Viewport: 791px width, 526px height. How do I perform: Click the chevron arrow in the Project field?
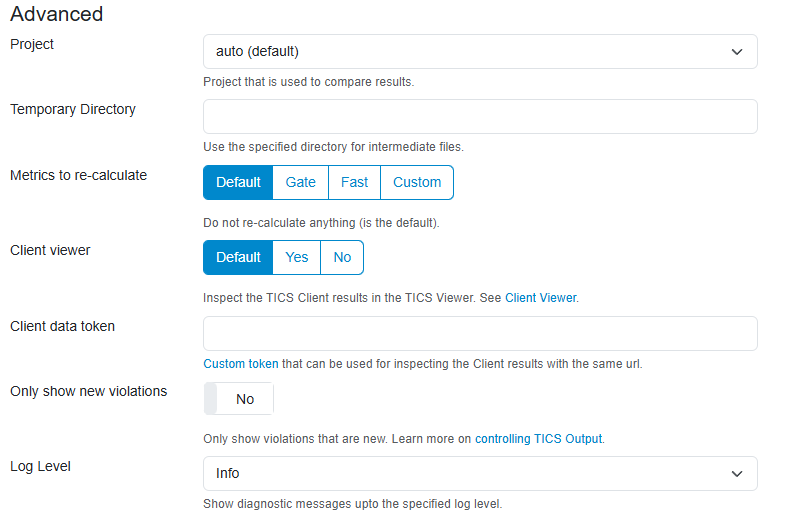coord(737,52)
